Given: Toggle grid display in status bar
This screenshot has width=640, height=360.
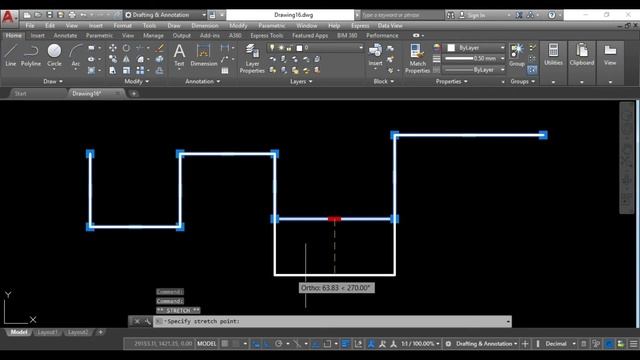Looking at the screenshot, I should pyautogui.click(x=224, y=344).
